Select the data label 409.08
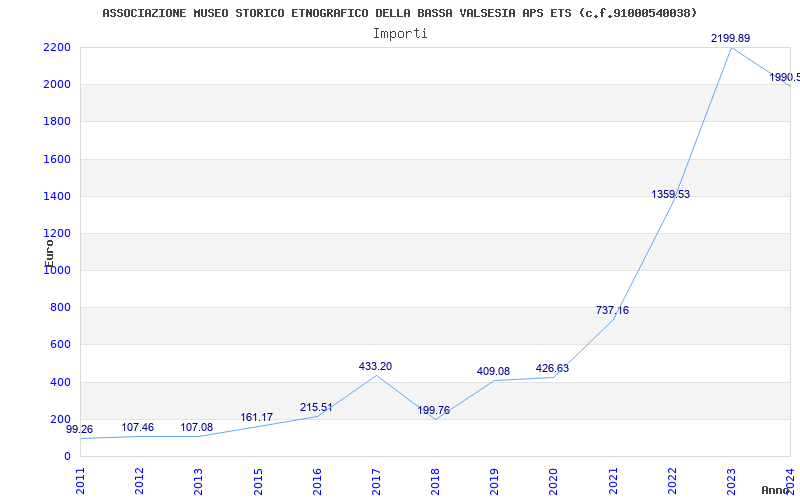800x500 pixels. click(x=493, y=371)
